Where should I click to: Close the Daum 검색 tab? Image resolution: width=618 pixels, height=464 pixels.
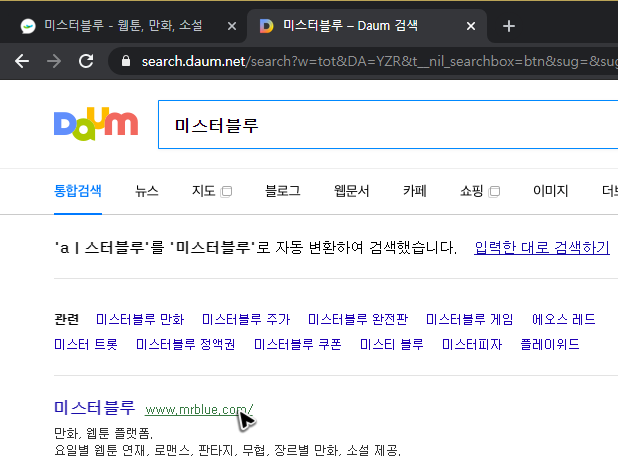click(x=471, y=26)
